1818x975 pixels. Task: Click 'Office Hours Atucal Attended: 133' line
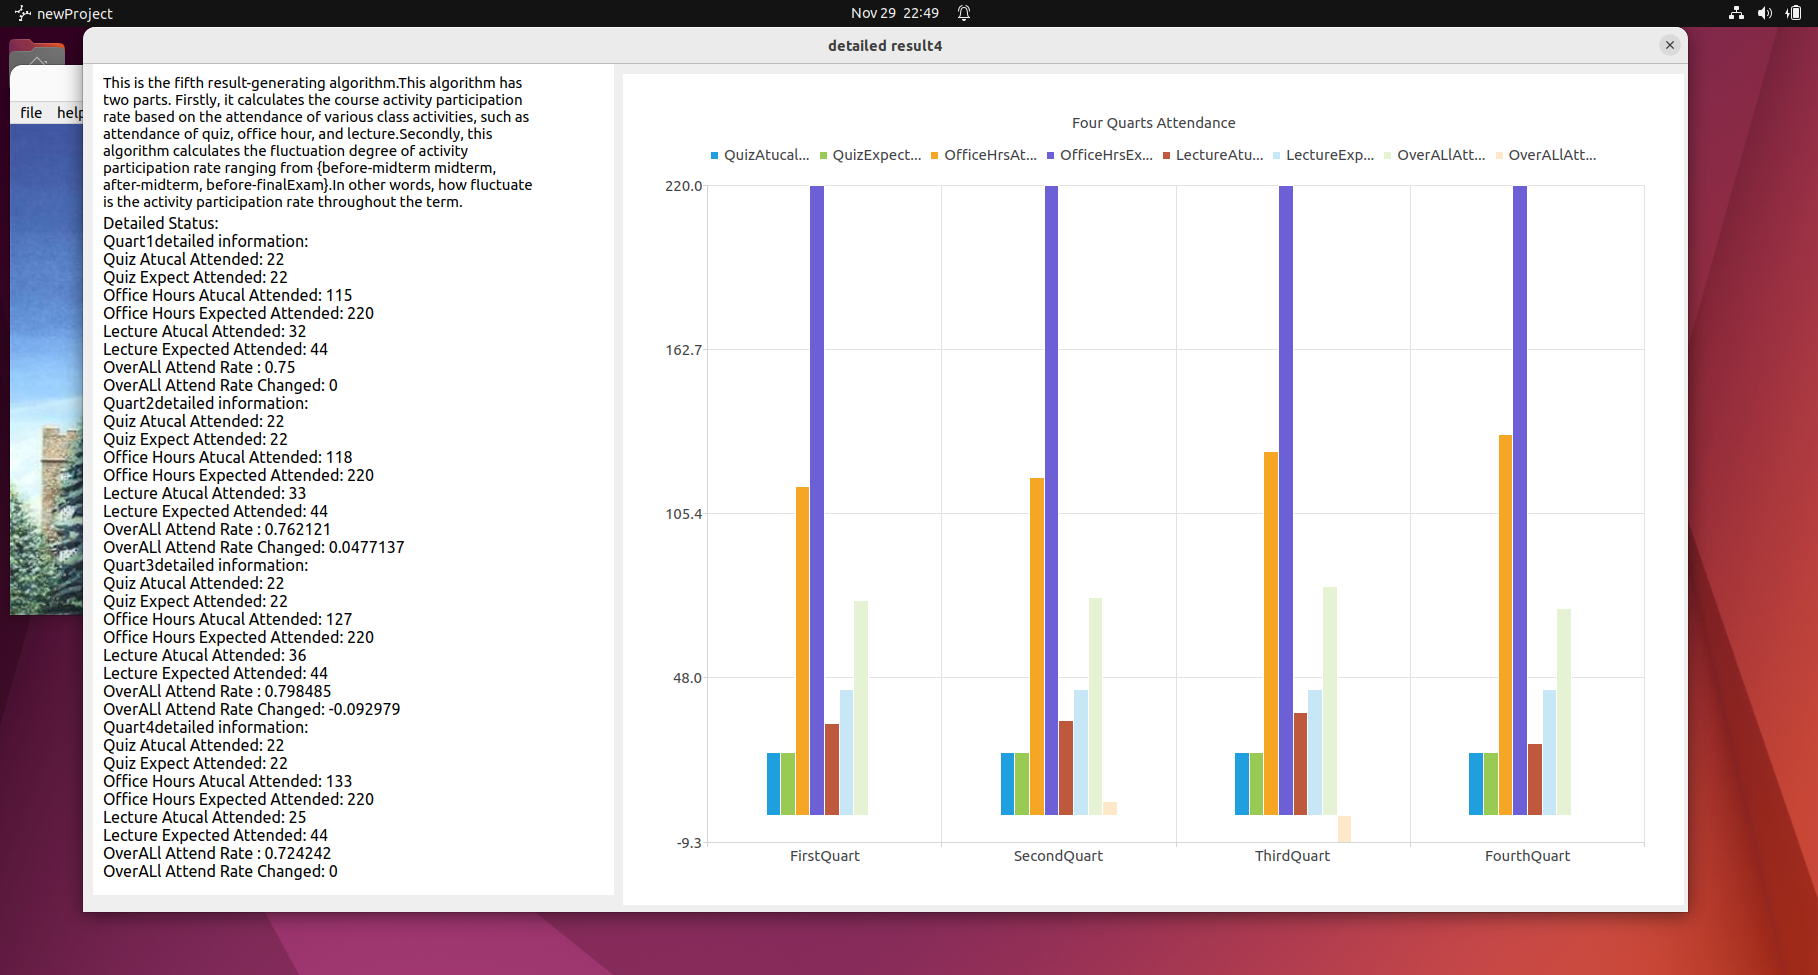pos(228,781)
